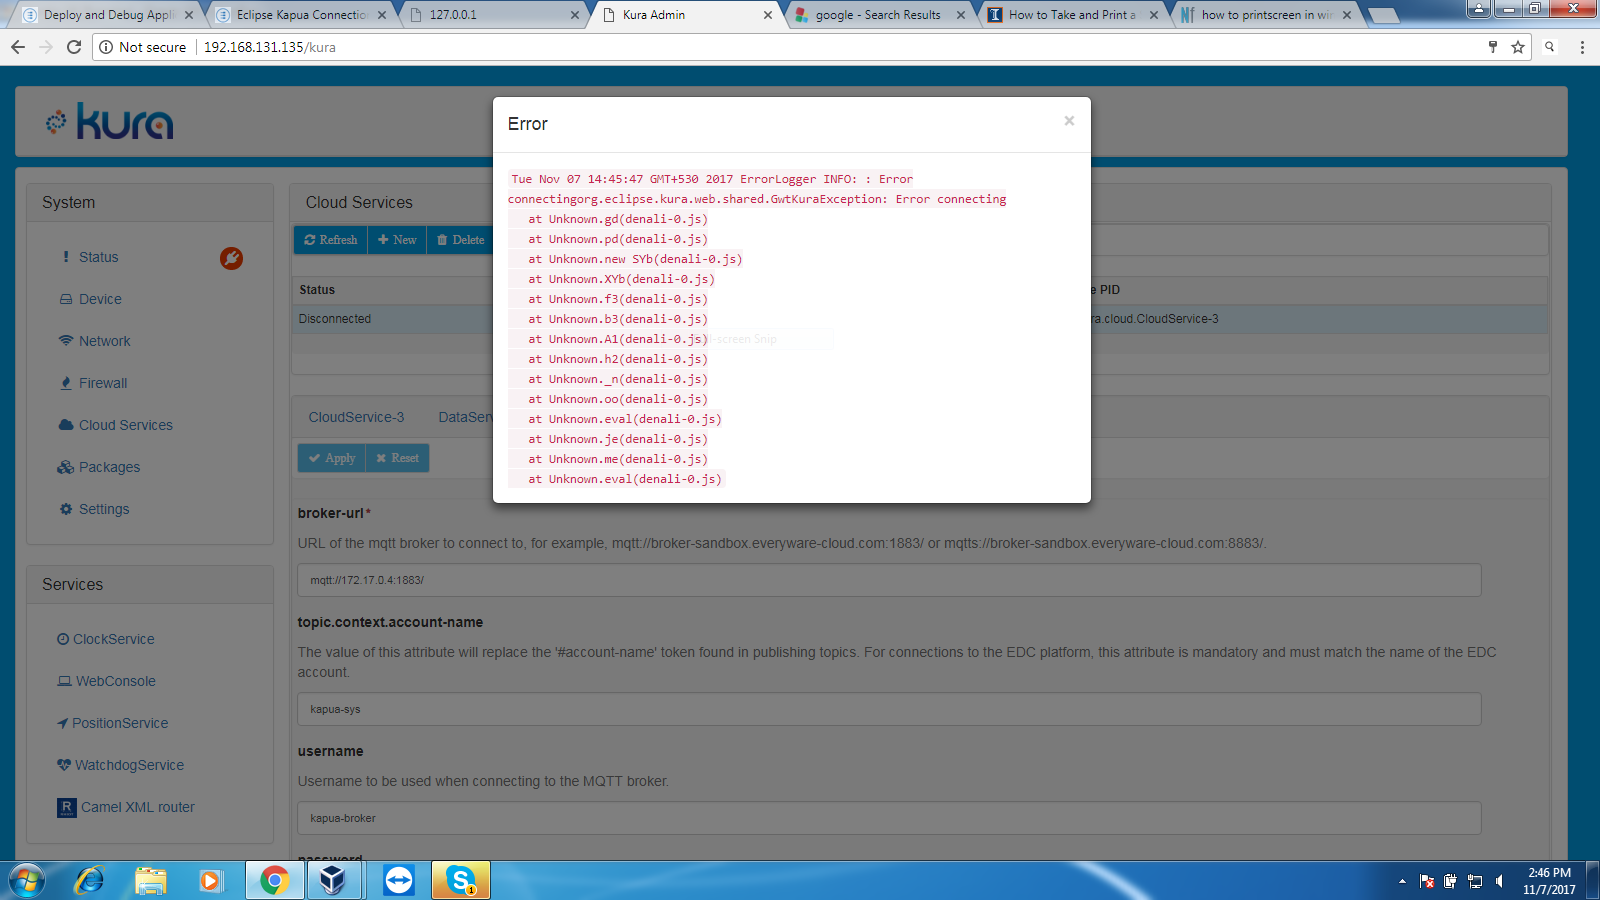Viewport: 1600px width, 900px height.
Task: Open the Chrome three-dot menu
Action: [x=1582, y=47]
